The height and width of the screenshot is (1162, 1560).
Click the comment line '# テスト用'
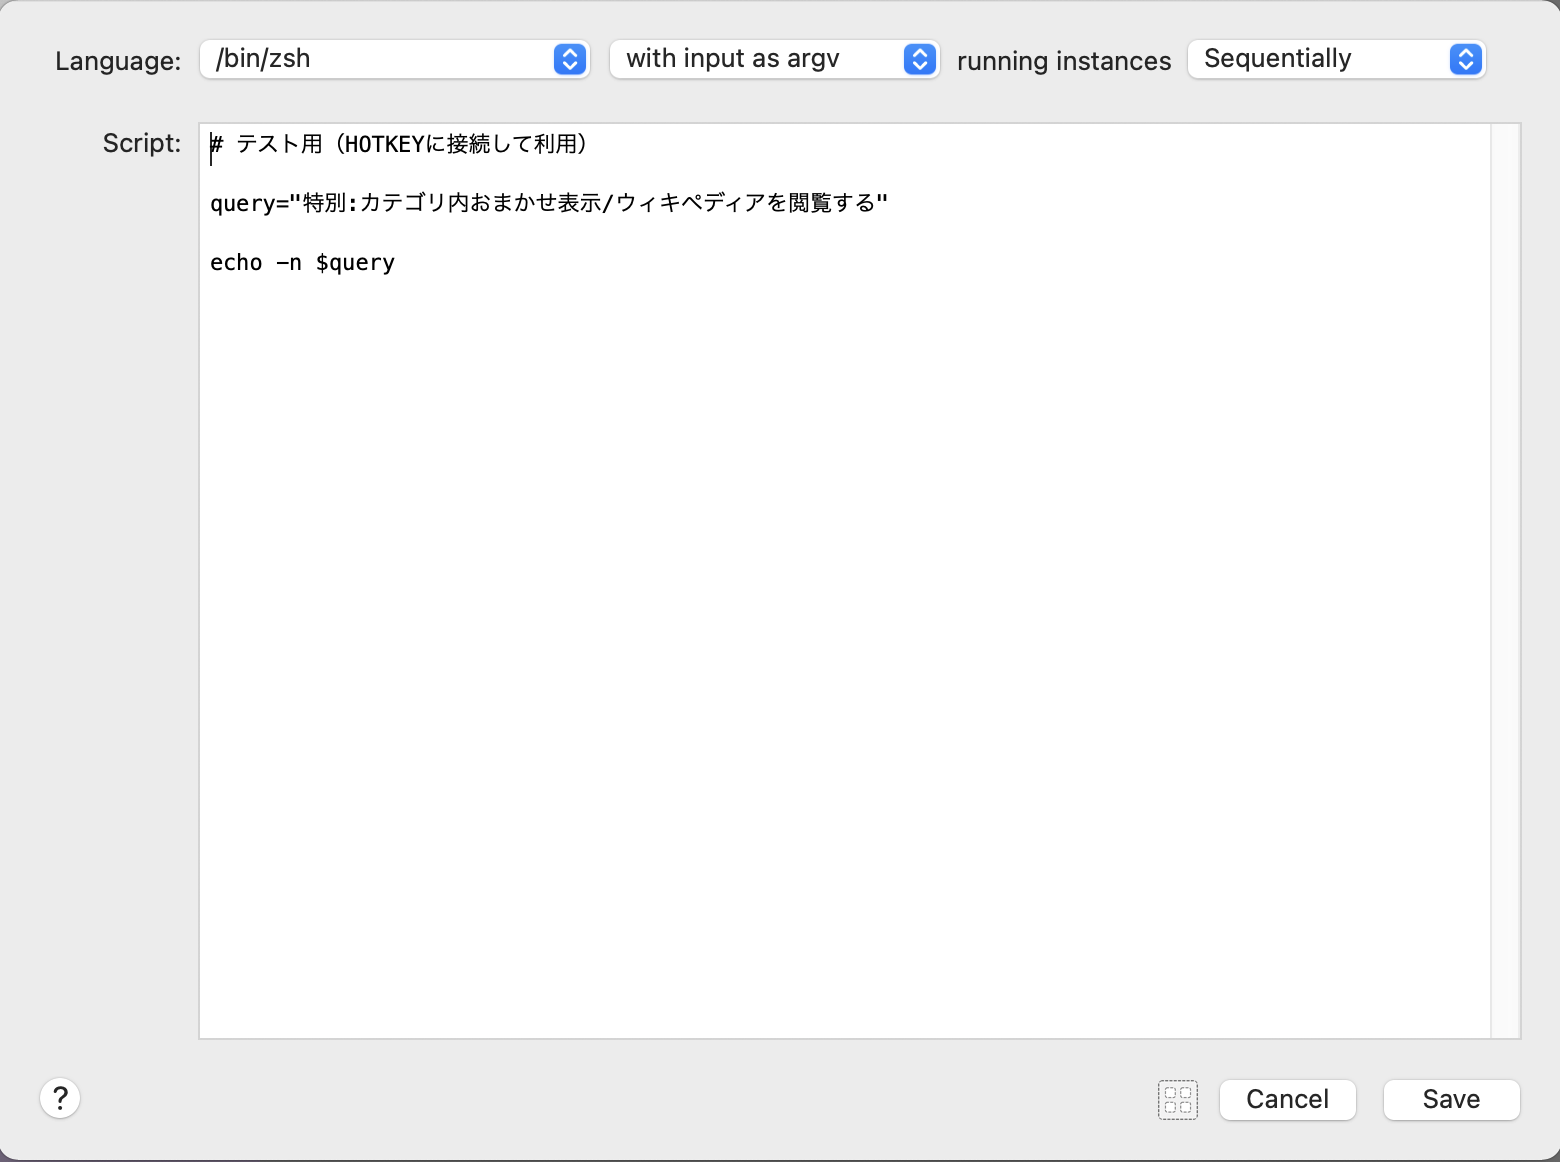coord(398,144)
